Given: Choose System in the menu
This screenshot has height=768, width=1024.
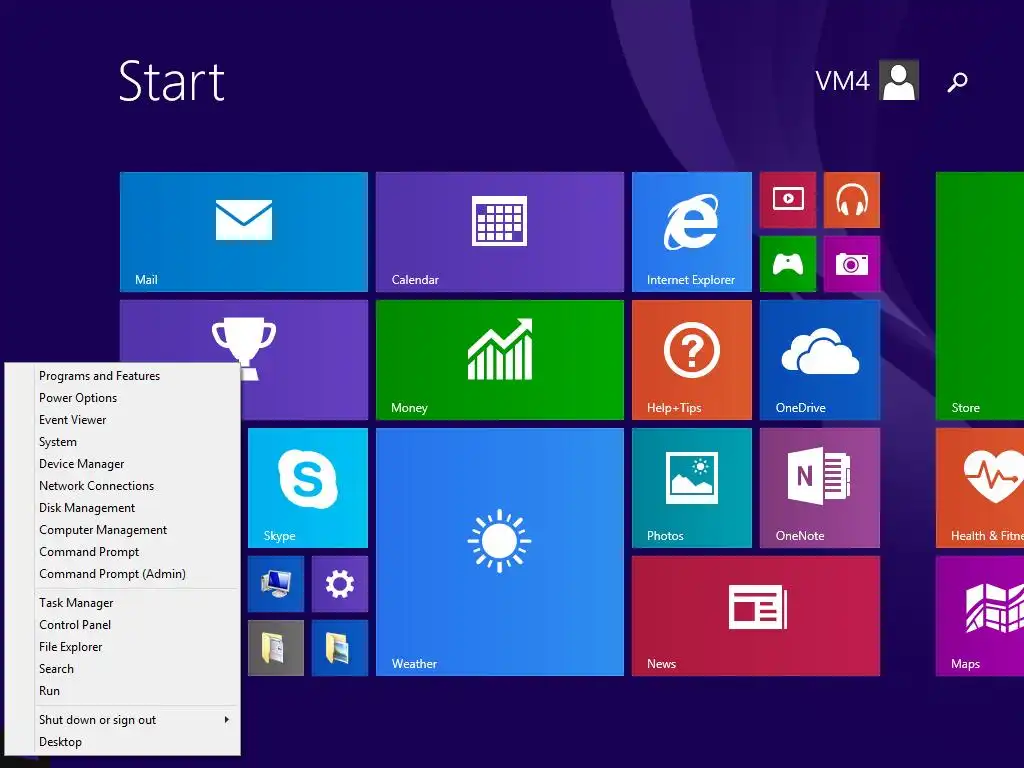Looking at the screenshot, I should tap(123, 442).
